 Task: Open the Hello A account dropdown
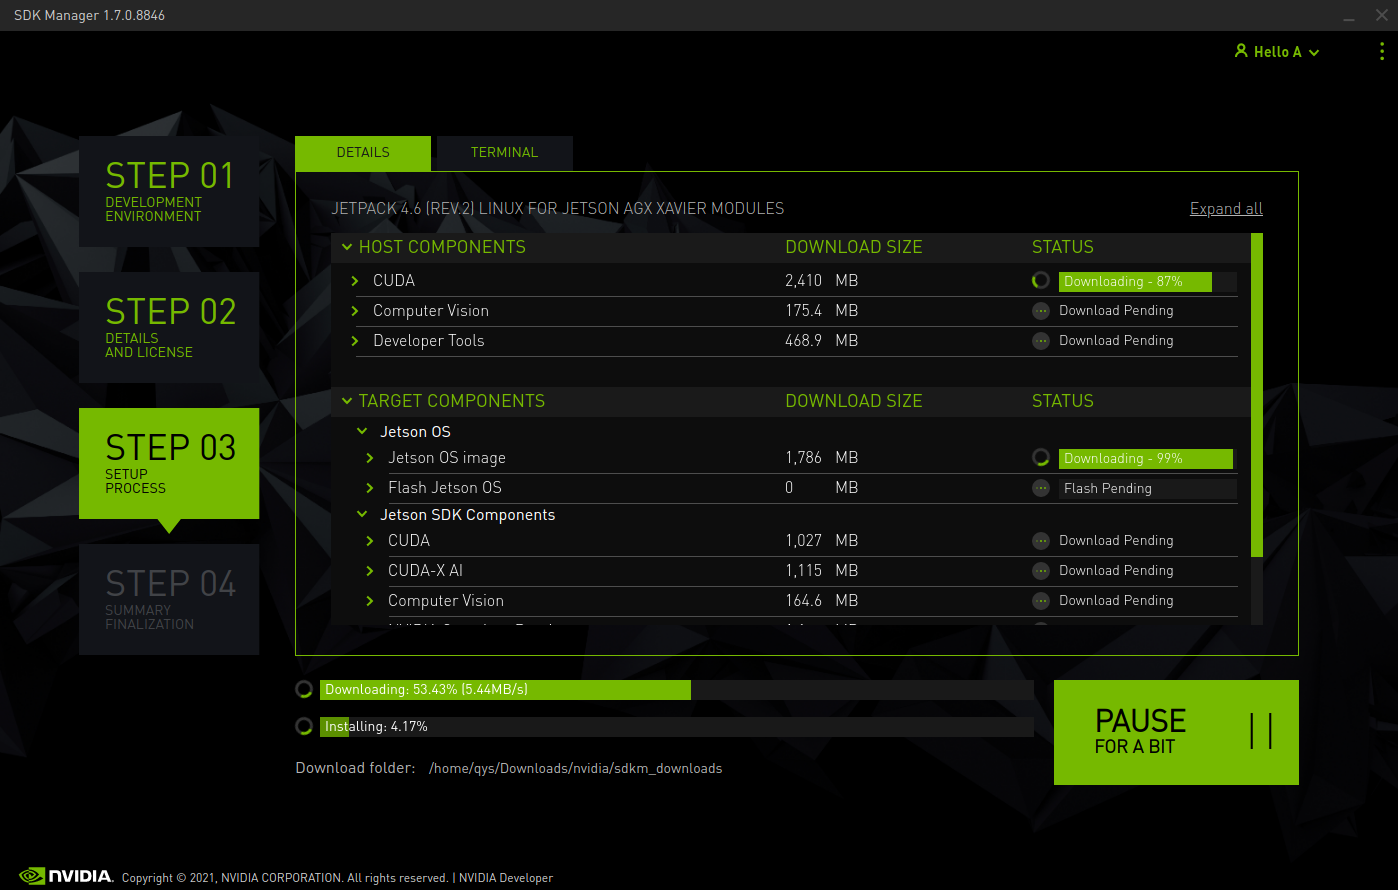(1278, 52)
